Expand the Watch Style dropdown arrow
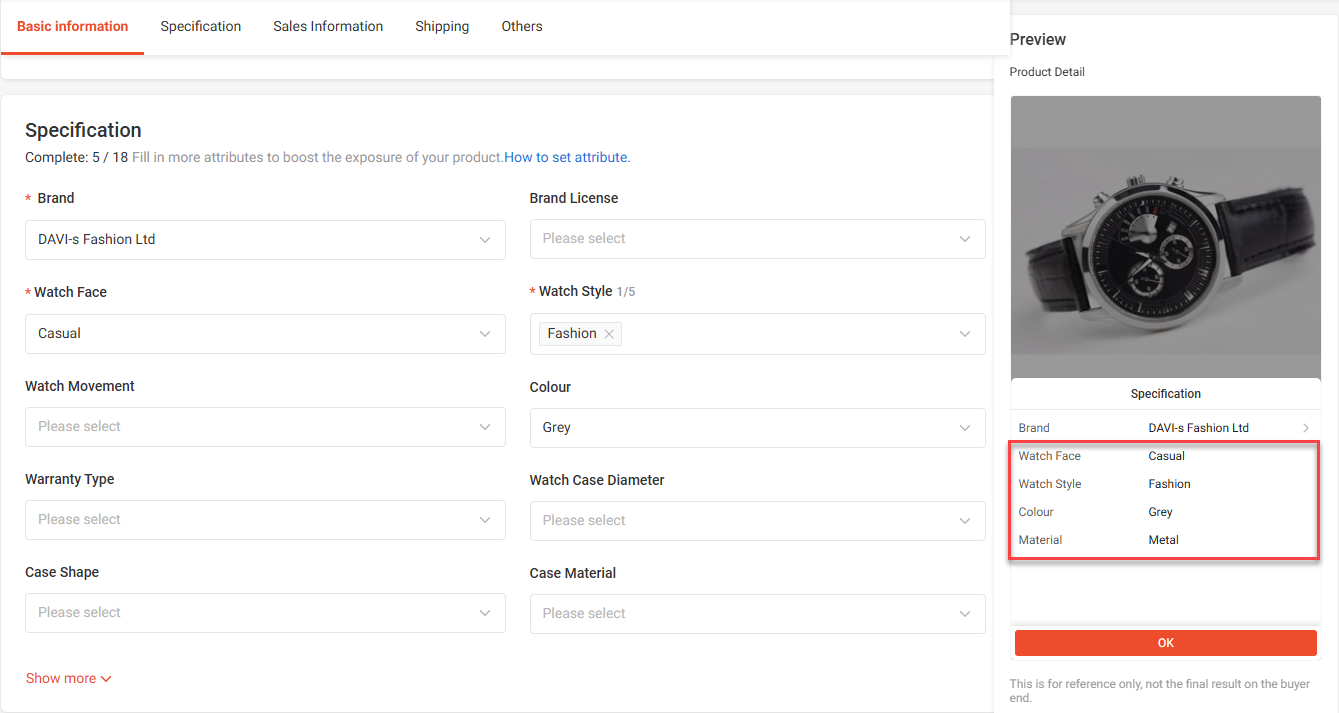 964,334
